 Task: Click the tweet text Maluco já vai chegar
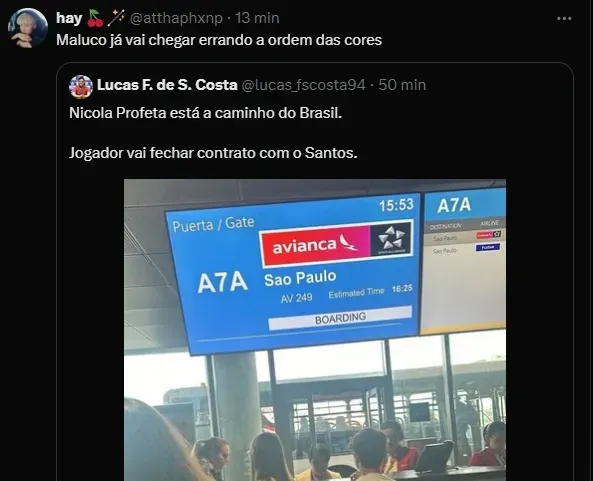click(219, 40)
